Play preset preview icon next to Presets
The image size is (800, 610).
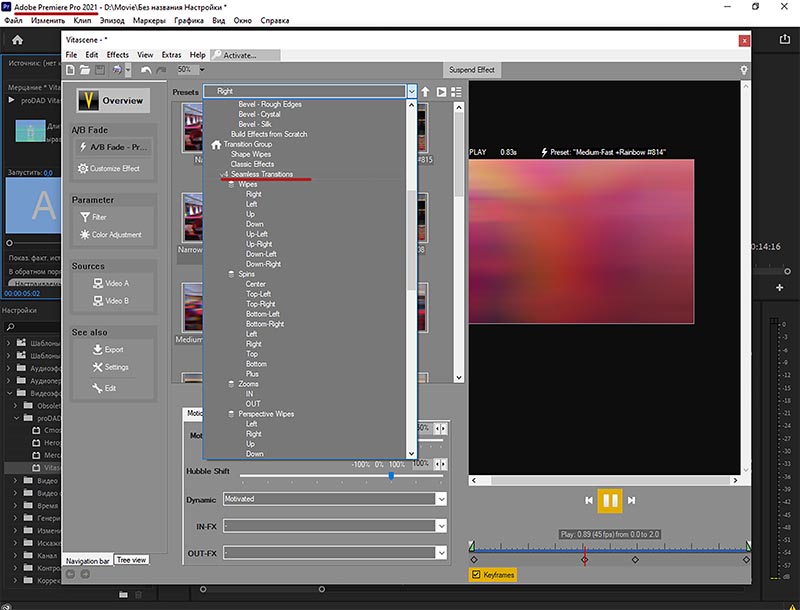pos(441,92)
